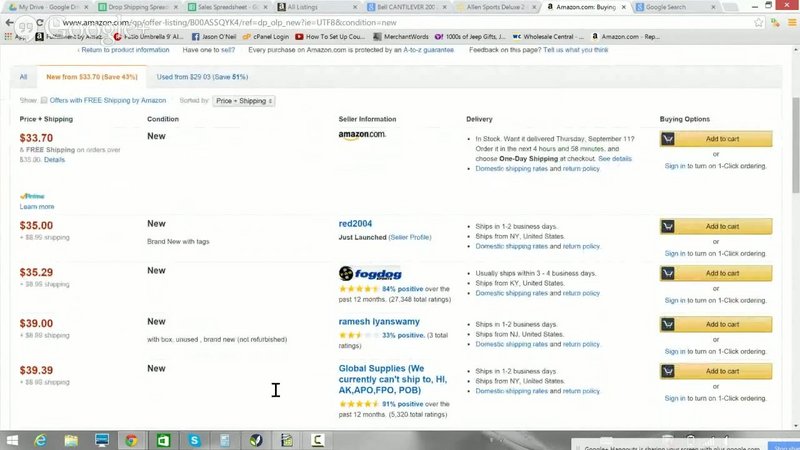Switch to My Drive - Google Drive tab
800x450 pixels.
48,7
